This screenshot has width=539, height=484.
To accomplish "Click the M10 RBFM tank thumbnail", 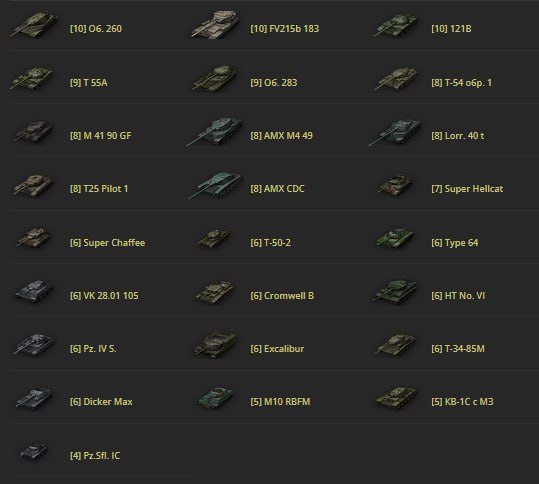I will [215, 398].
